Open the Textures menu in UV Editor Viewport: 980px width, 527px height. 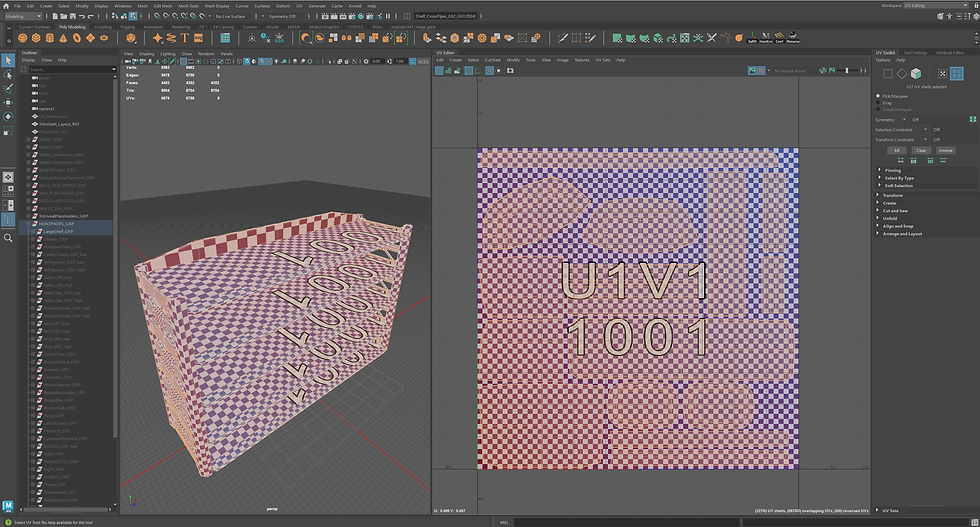point(582,60)
